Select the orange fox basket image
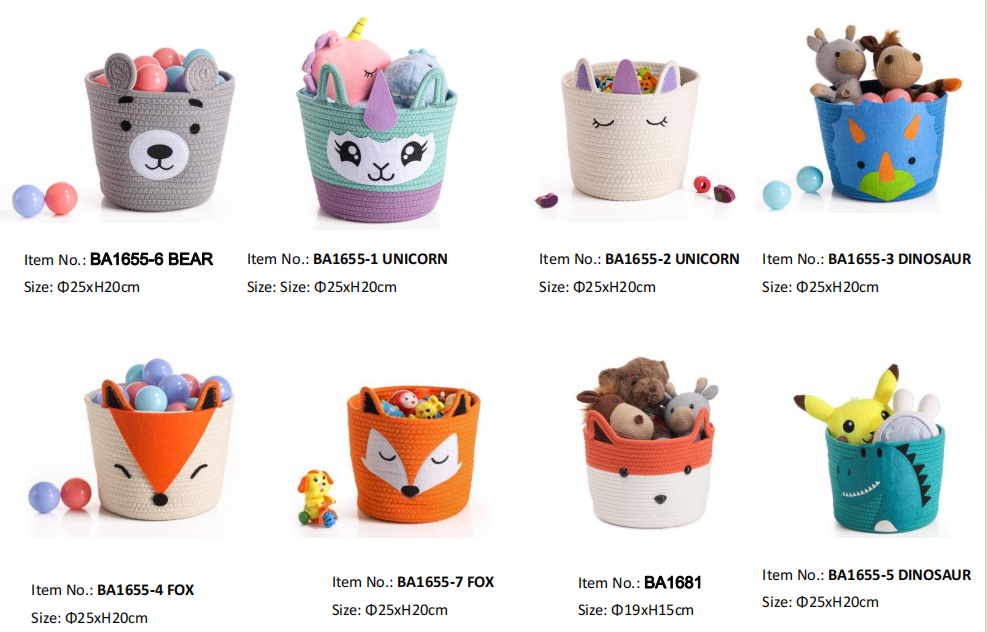 pyautogui.click(x=414, y=453)
